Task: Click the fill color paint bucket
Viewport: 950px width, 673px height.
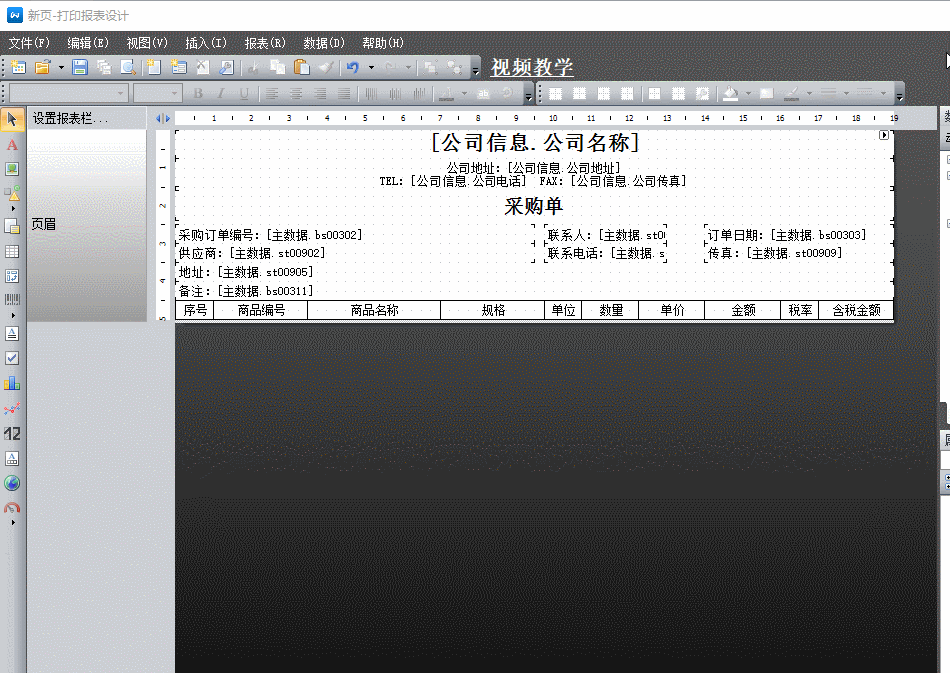Action: tap(731, 94)
